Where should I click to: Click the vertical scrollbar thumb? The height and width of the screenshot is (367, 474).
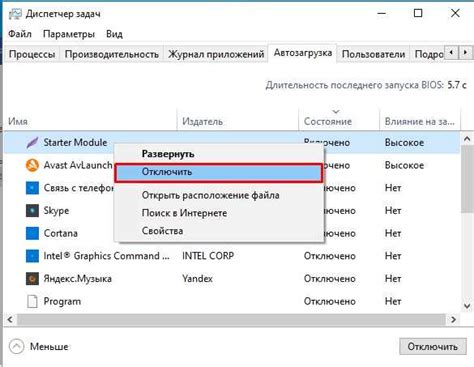tap(467, 180)
